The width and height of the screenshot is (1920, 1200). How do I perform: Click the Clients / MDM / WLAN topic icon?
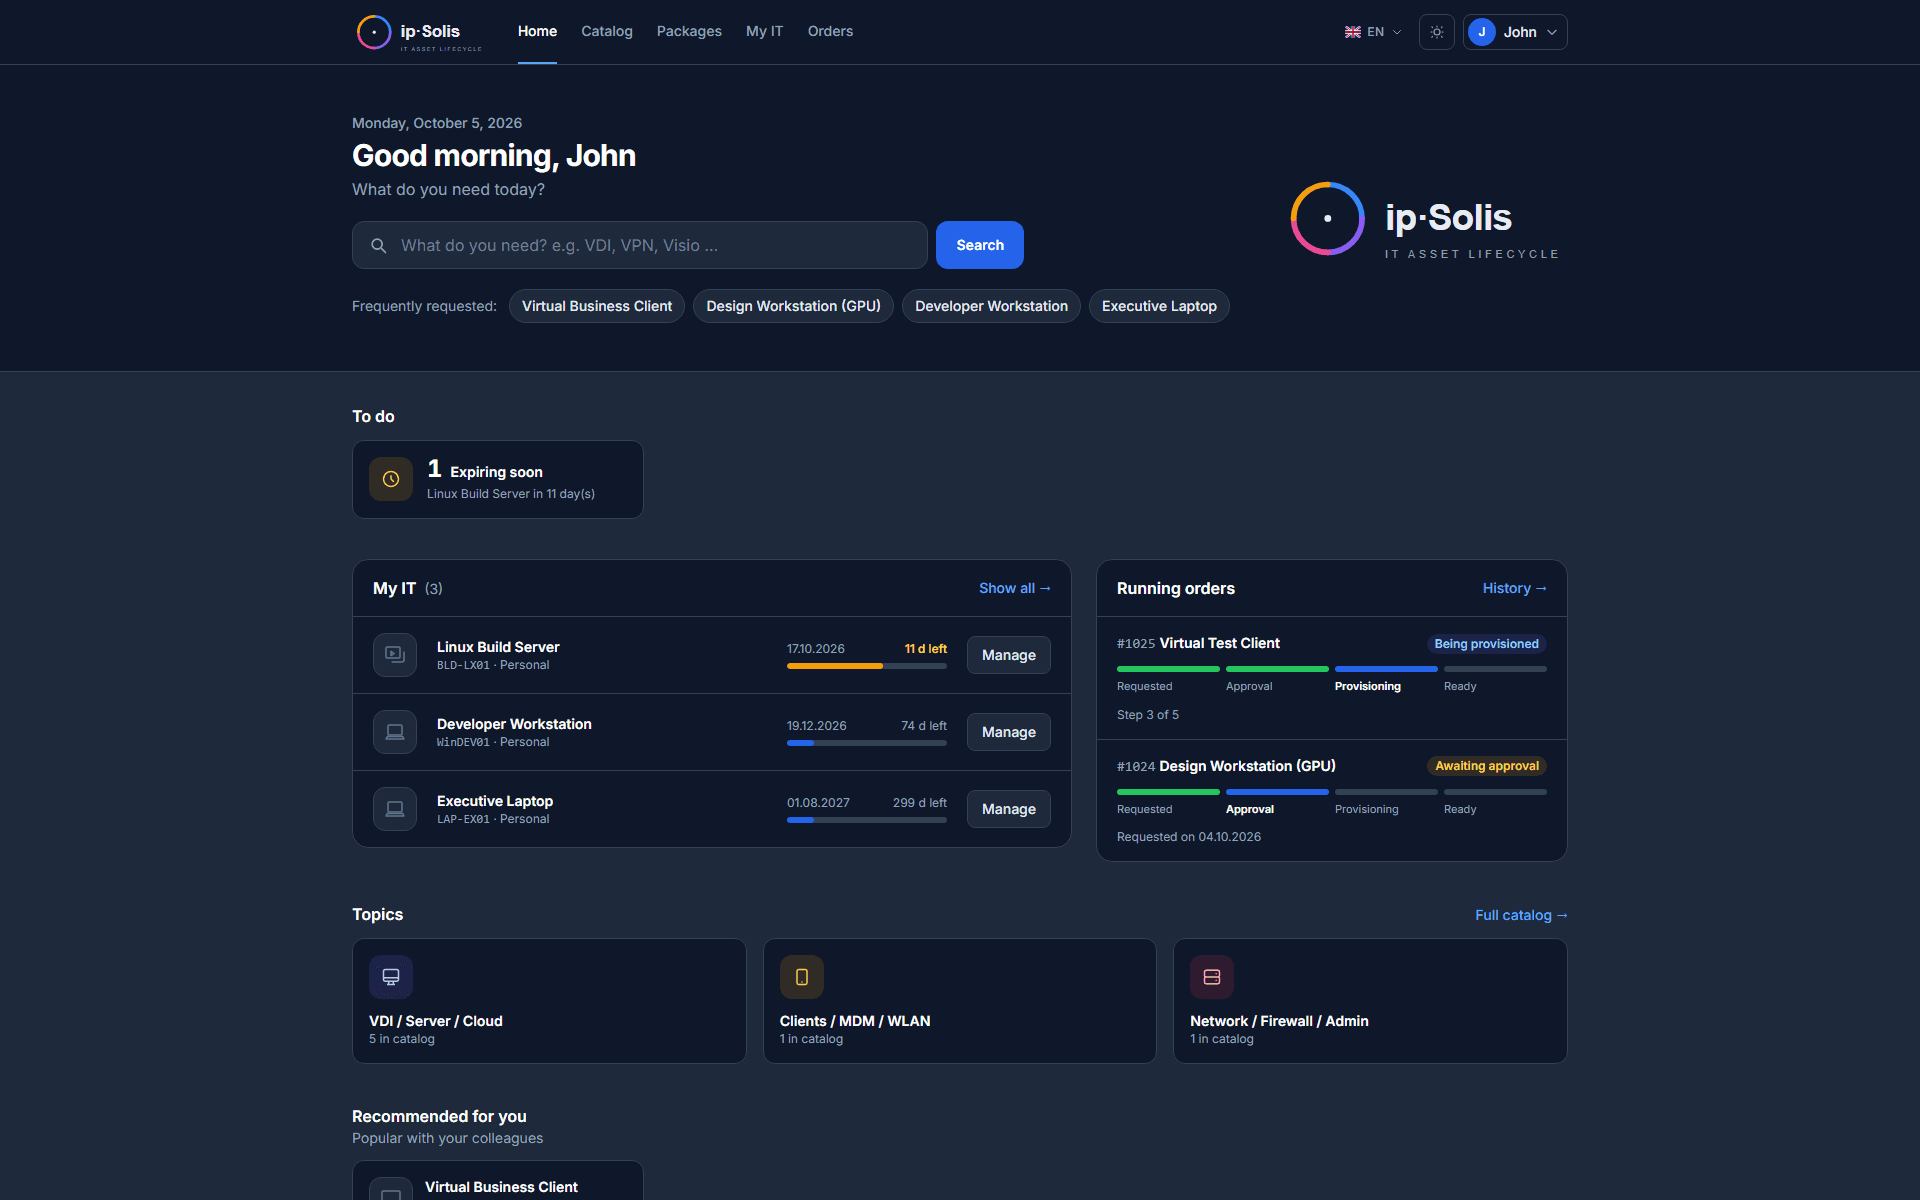click(x=802, y=977)
